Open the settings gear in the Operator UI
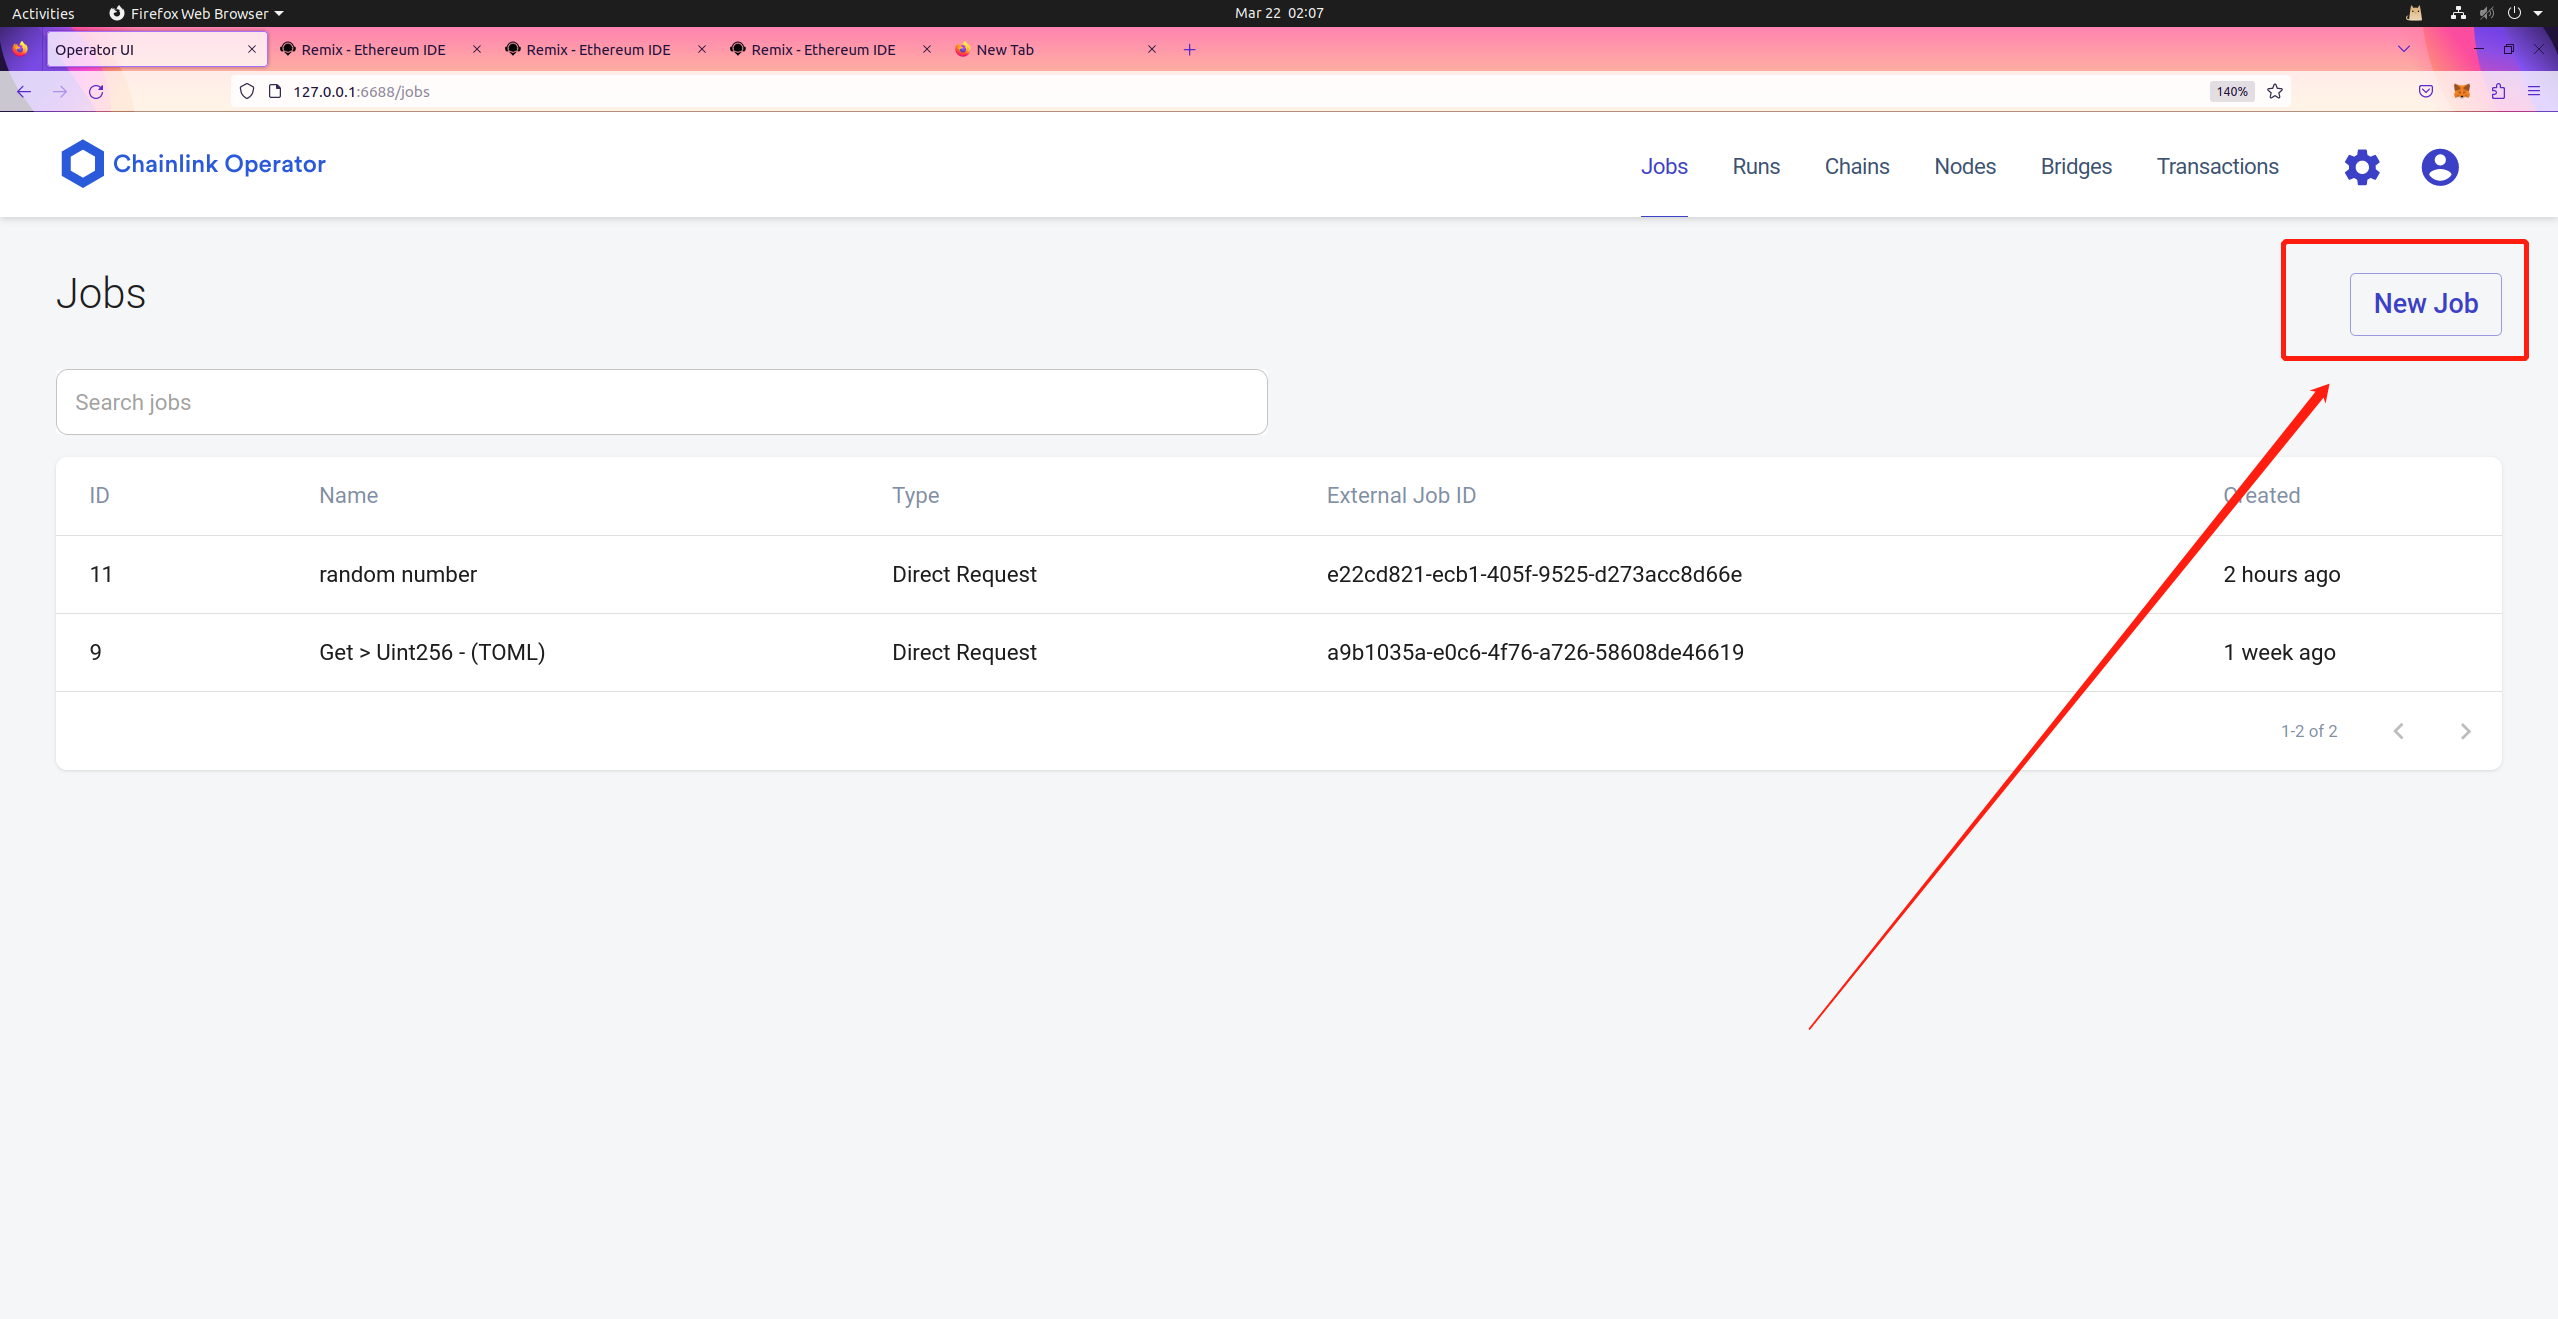 pos(2362,167)
